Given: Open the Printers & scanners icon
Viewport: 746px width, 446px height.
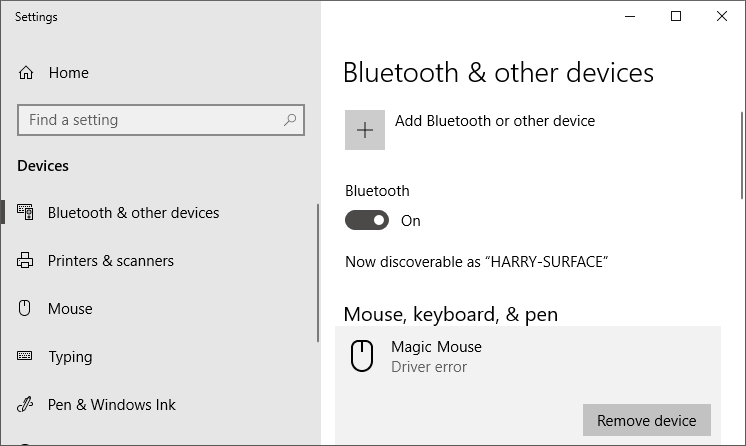Looking at the screenshot, I should (25, 260).
